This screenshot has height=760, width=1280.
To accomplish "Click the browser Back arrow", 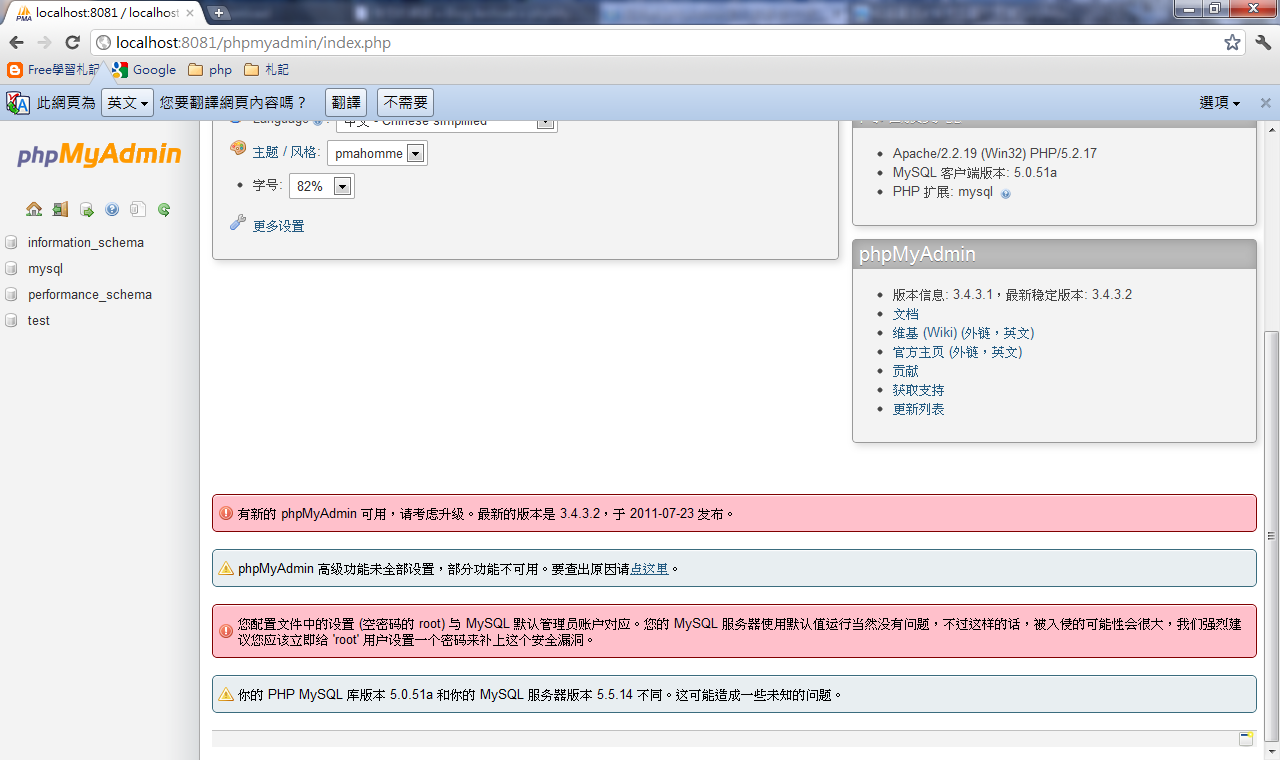I will click(16, 43).
